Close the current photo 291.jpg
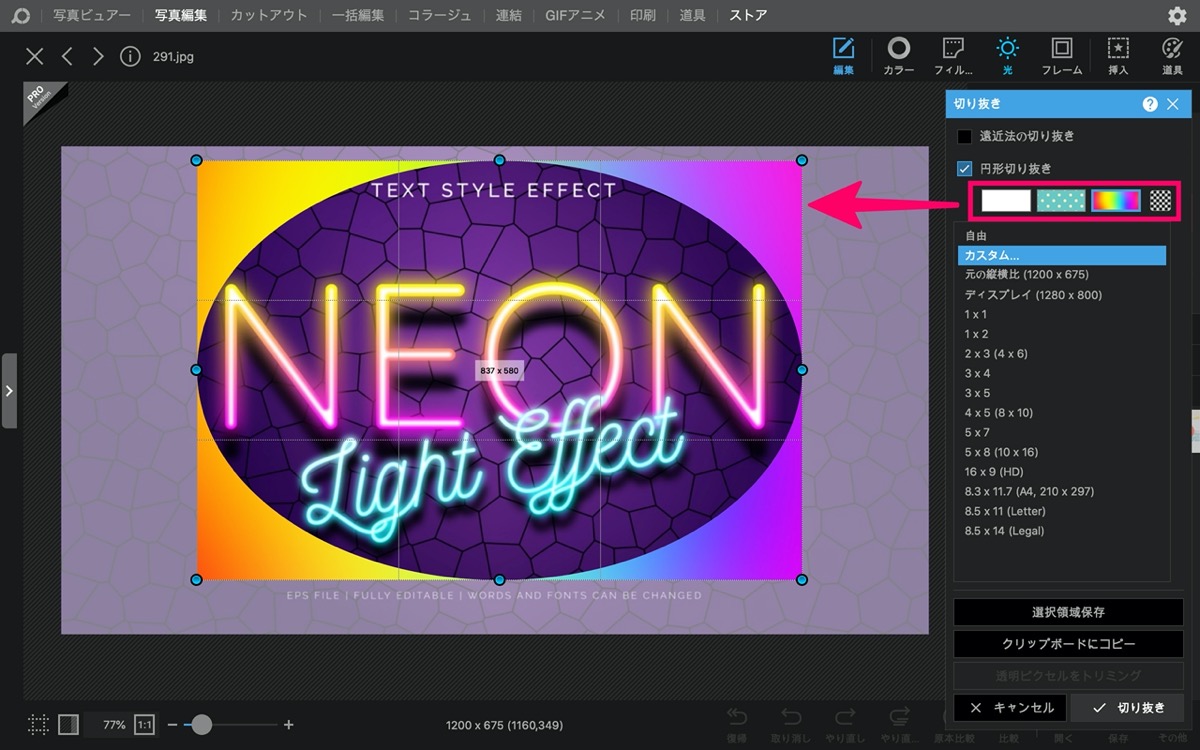This screenshot has width=1200, height=750. pos(35,57)
